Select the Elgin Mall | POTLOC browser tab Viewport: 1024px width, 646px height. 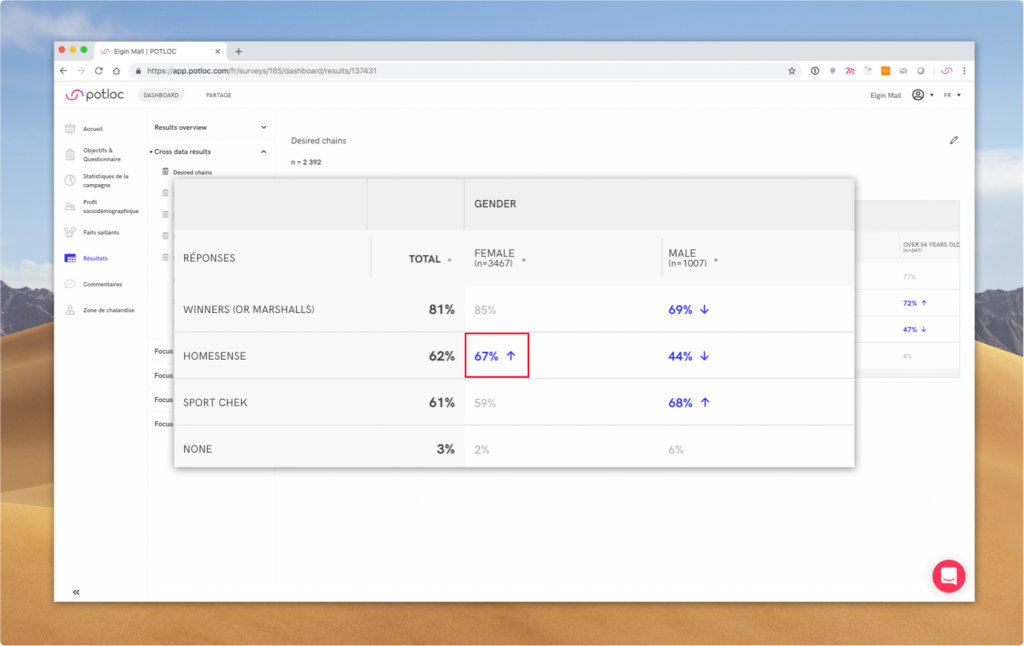coord(160,51)
